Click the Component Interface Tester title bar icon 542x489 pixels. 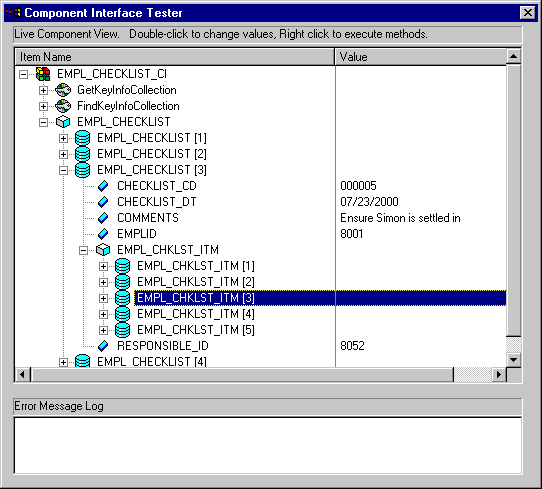[x=13, y=13]
